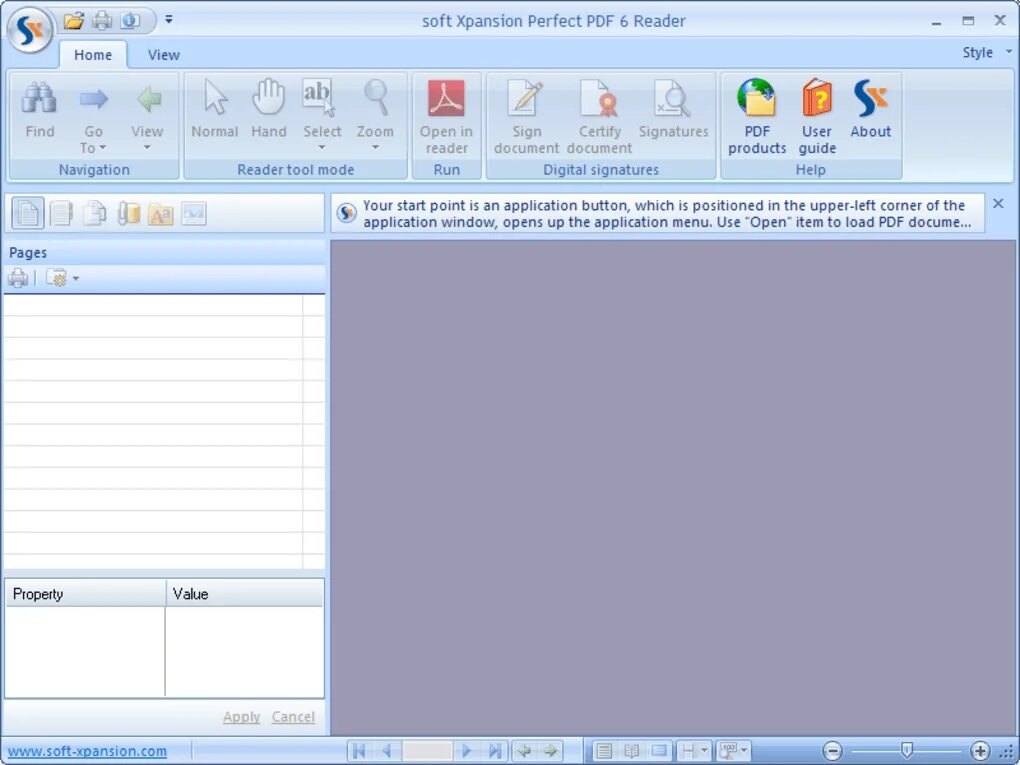
Task: Open the Find binoculars tool
Action: [40, 109]
